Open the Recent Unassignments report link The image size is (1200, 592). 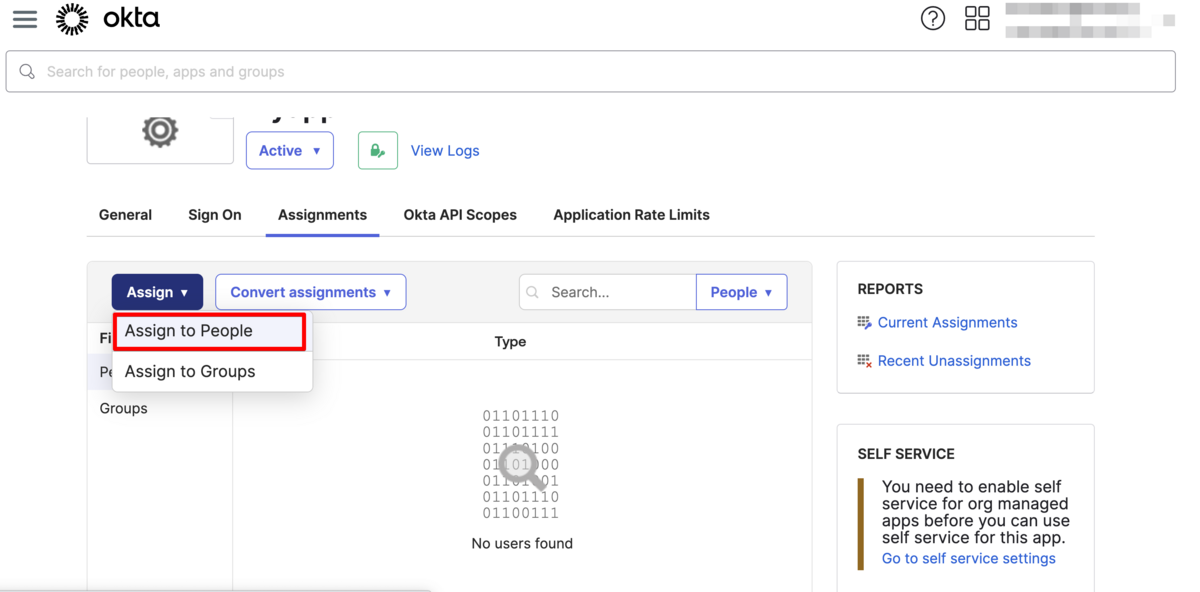coord(954,360)
